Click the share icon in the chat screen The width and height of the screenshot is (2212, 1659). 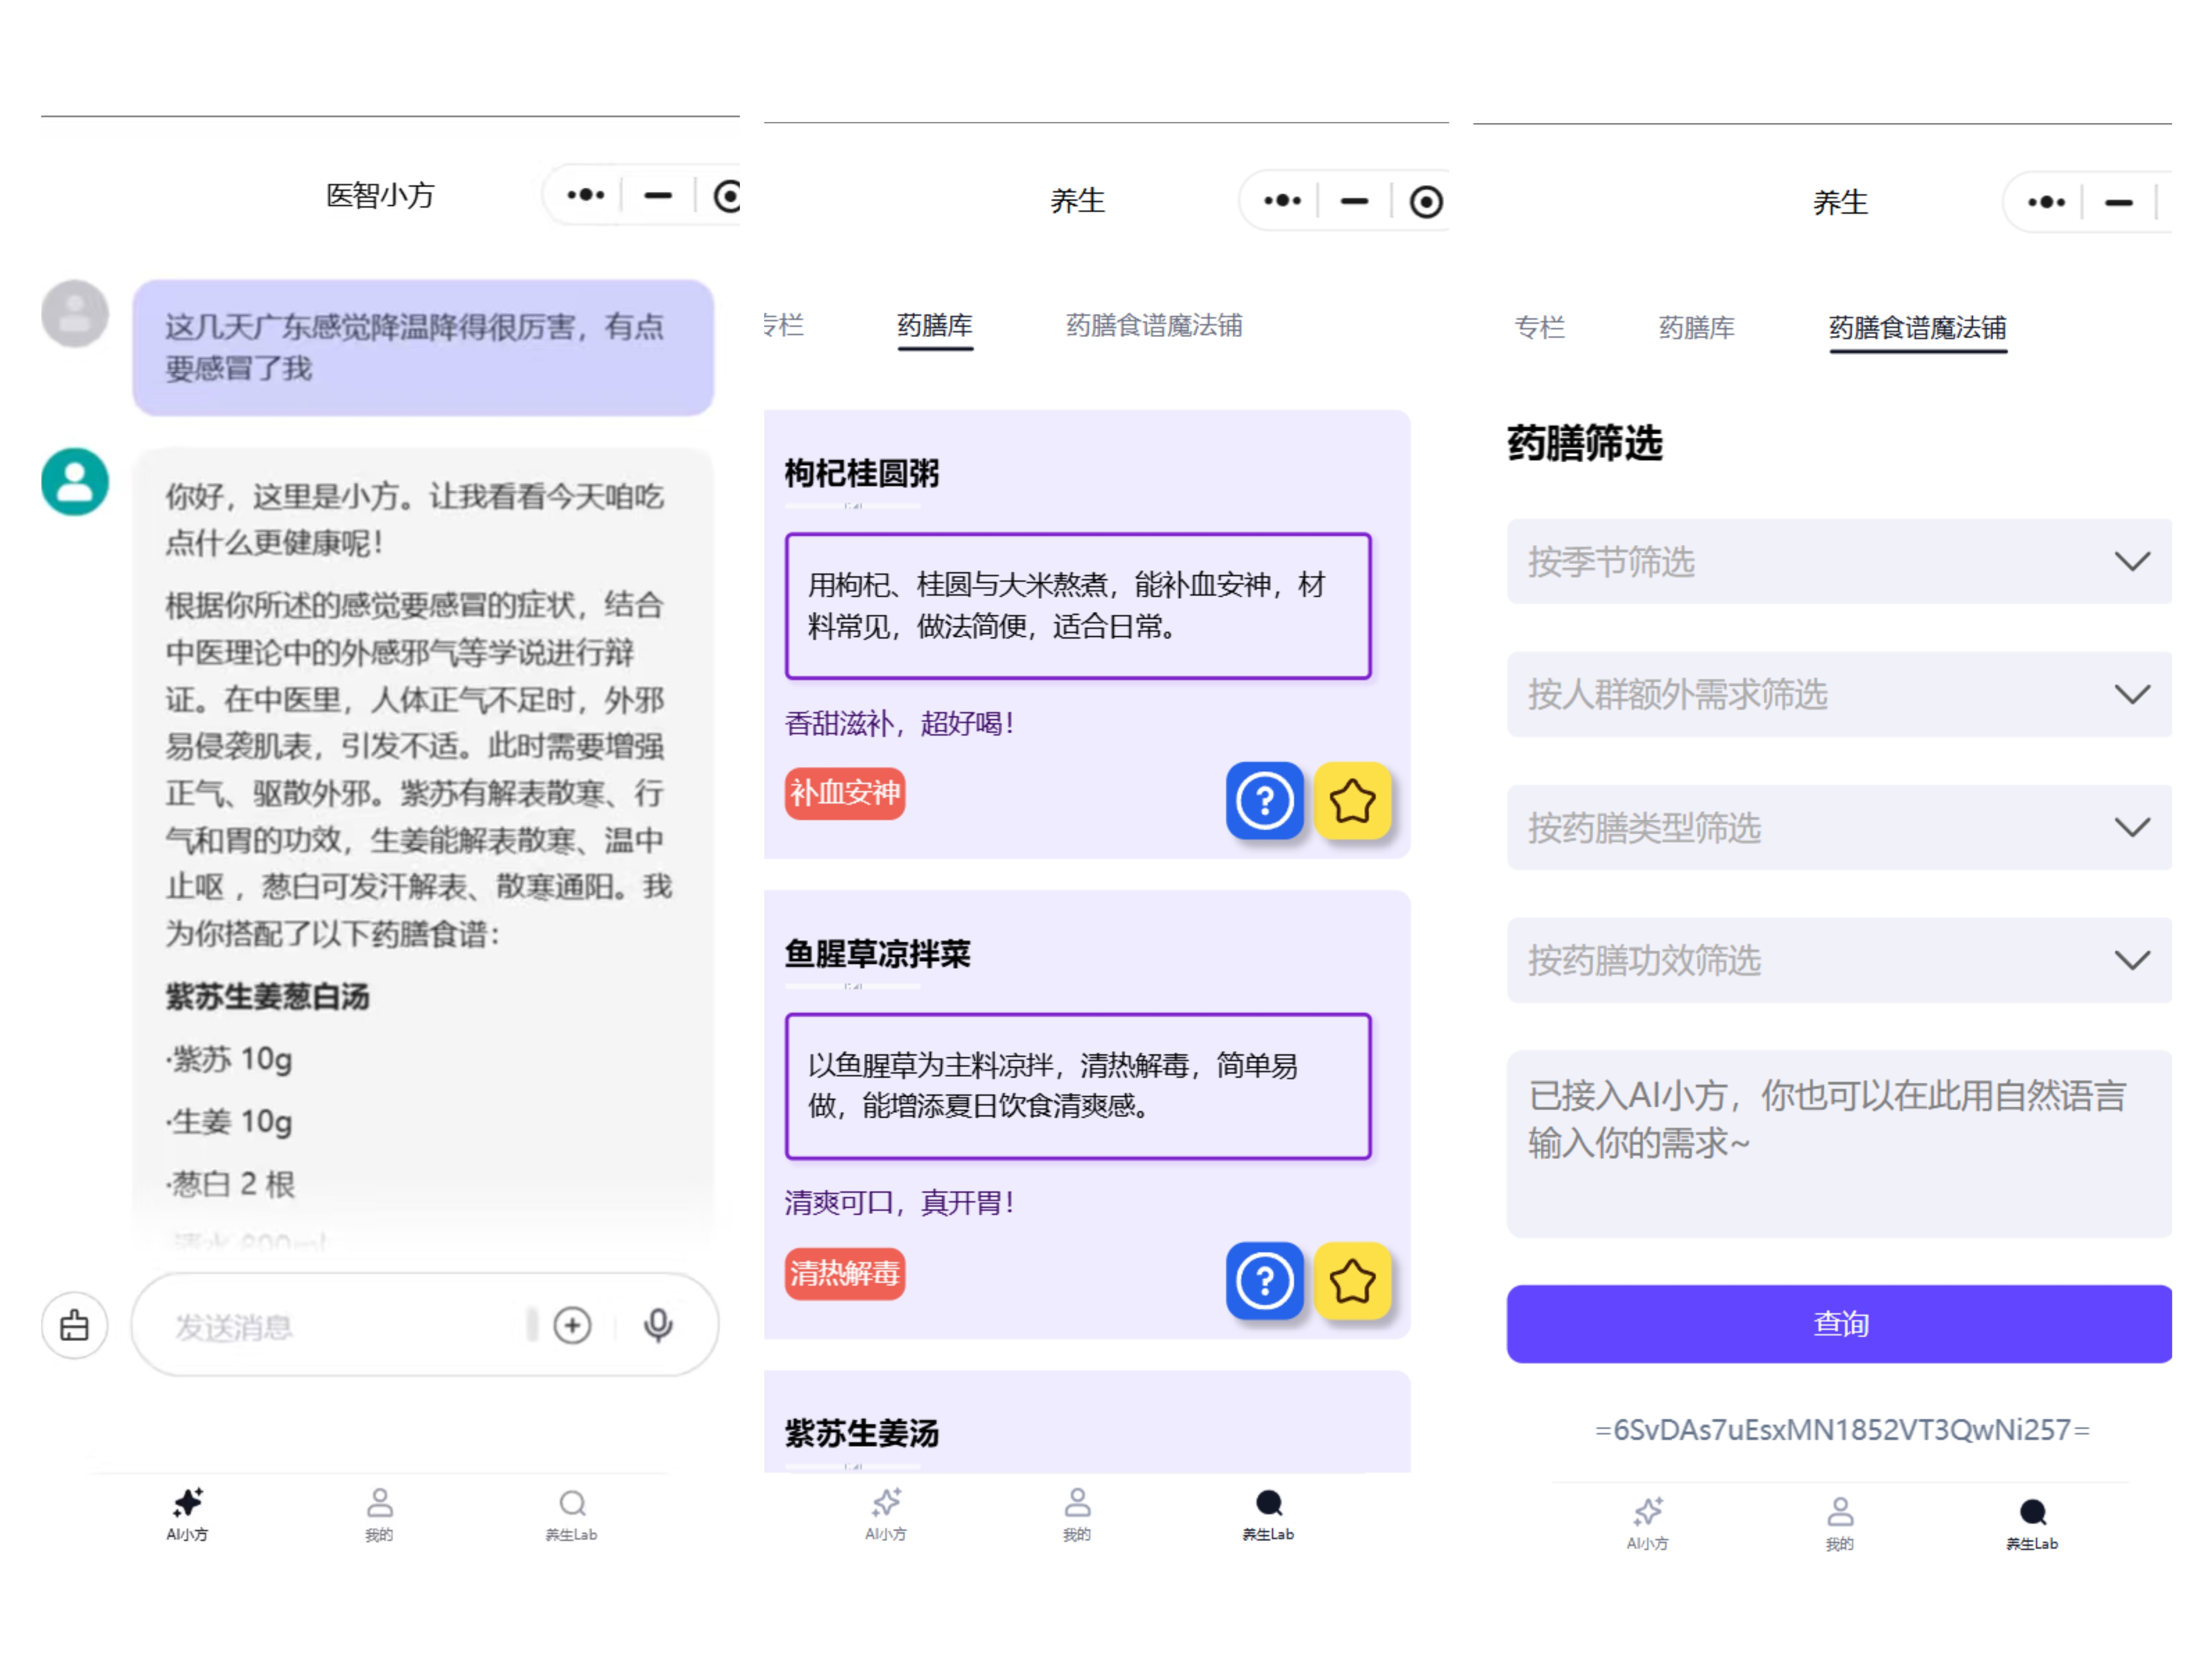click(75, 1325)
